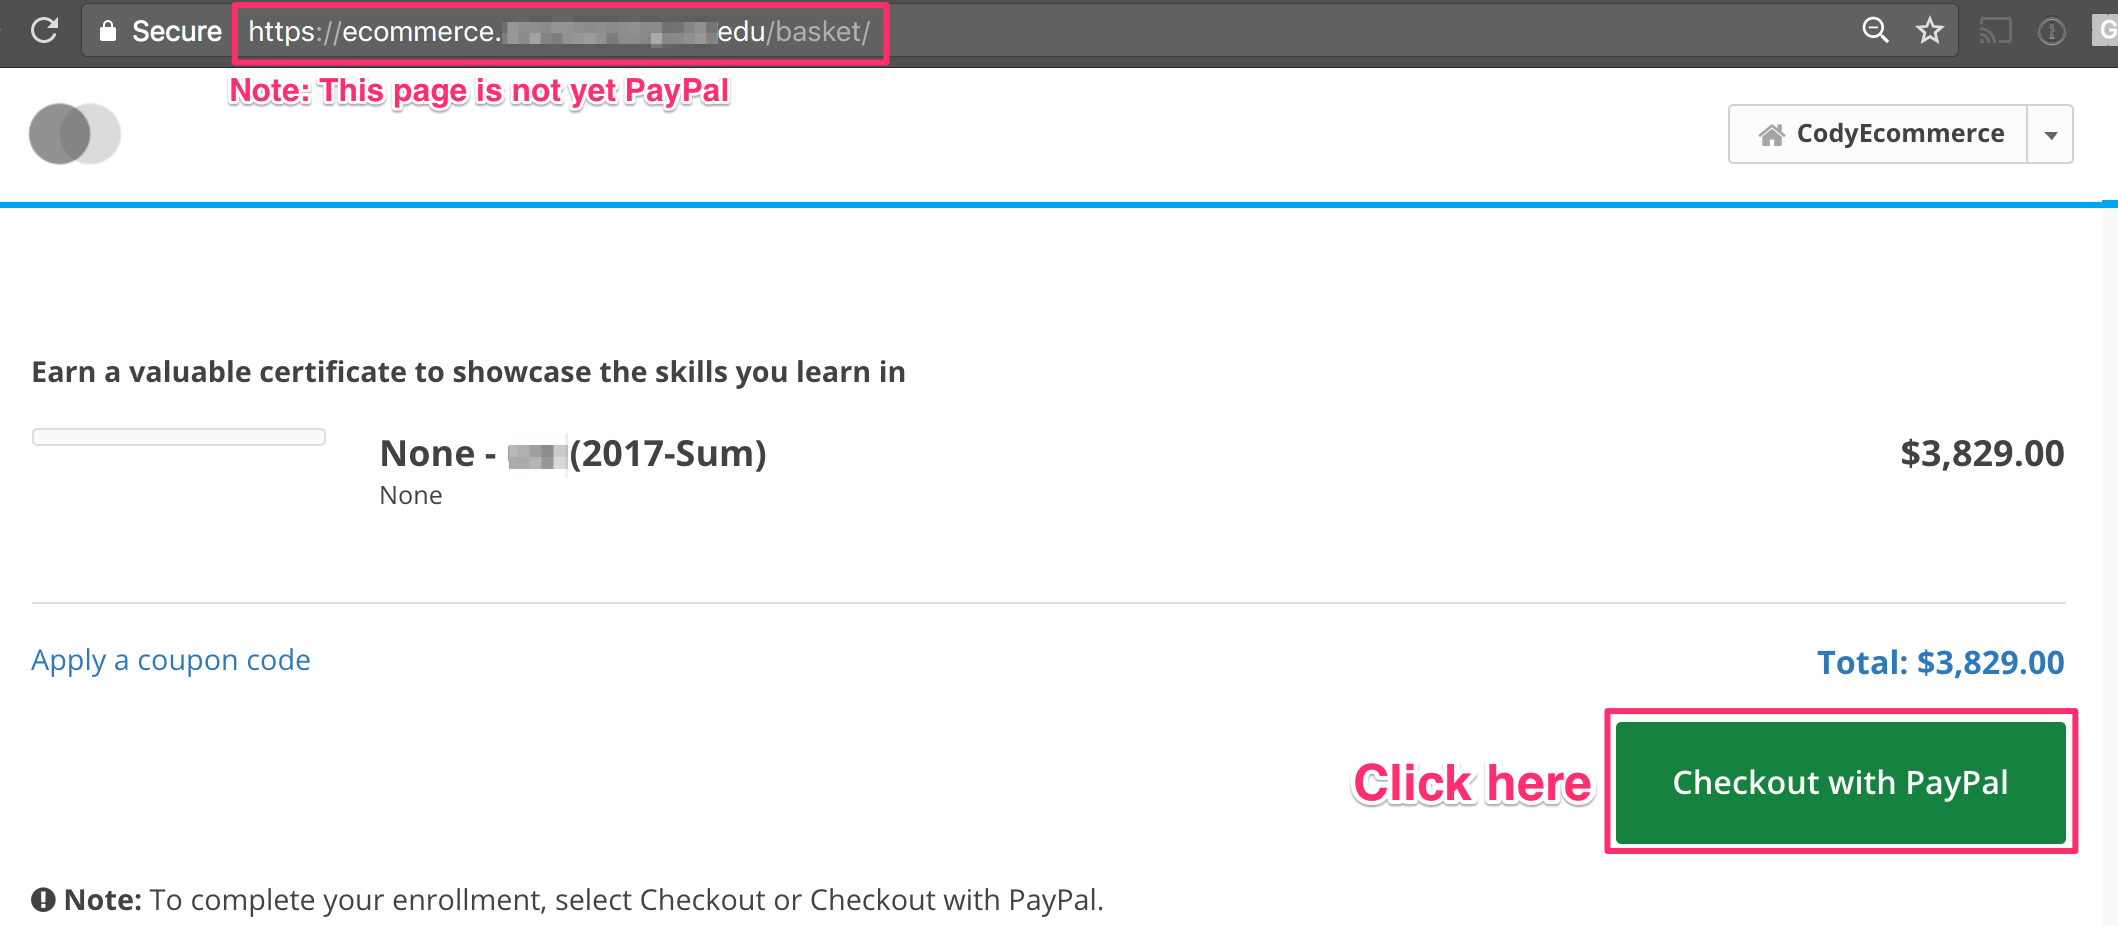Click the Total: $3,829.00 amount
This screenshot has height=926, width=2118.
(x=1940, y=662)
